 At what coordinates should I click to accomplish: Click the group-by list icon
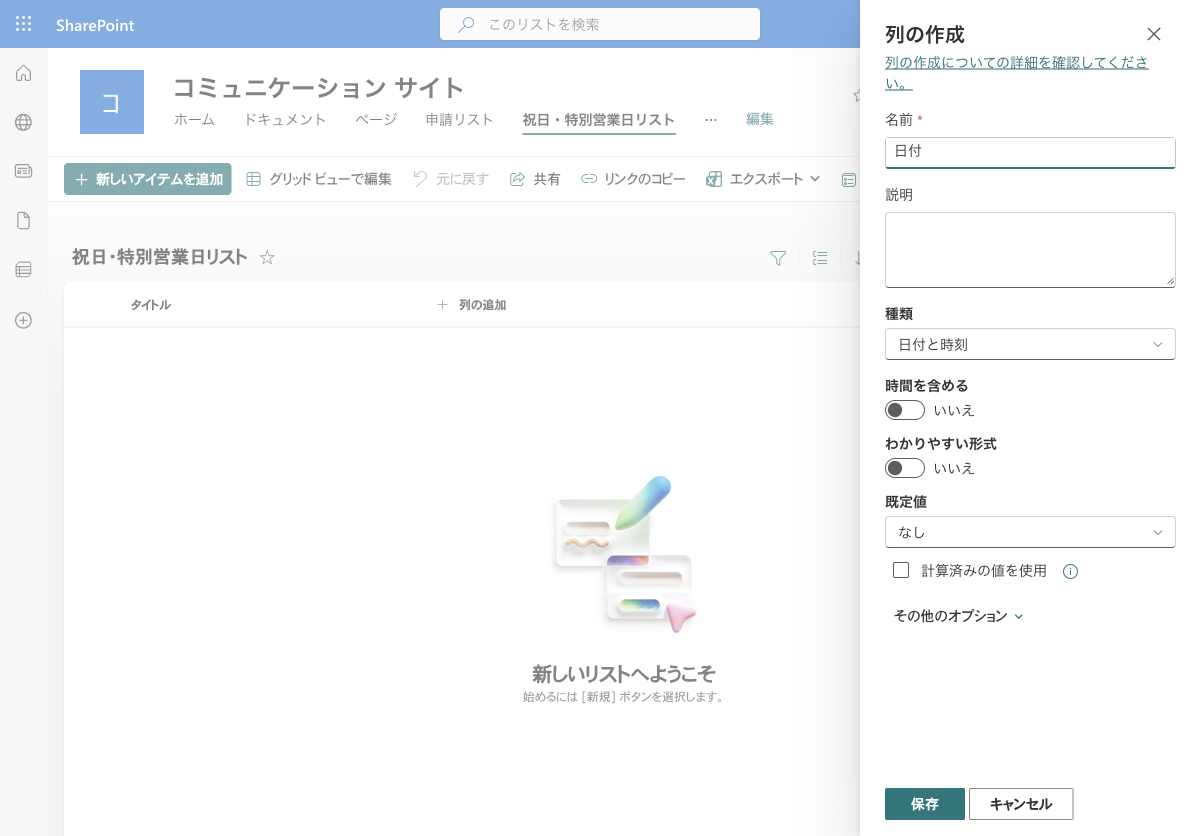point(820,258)
